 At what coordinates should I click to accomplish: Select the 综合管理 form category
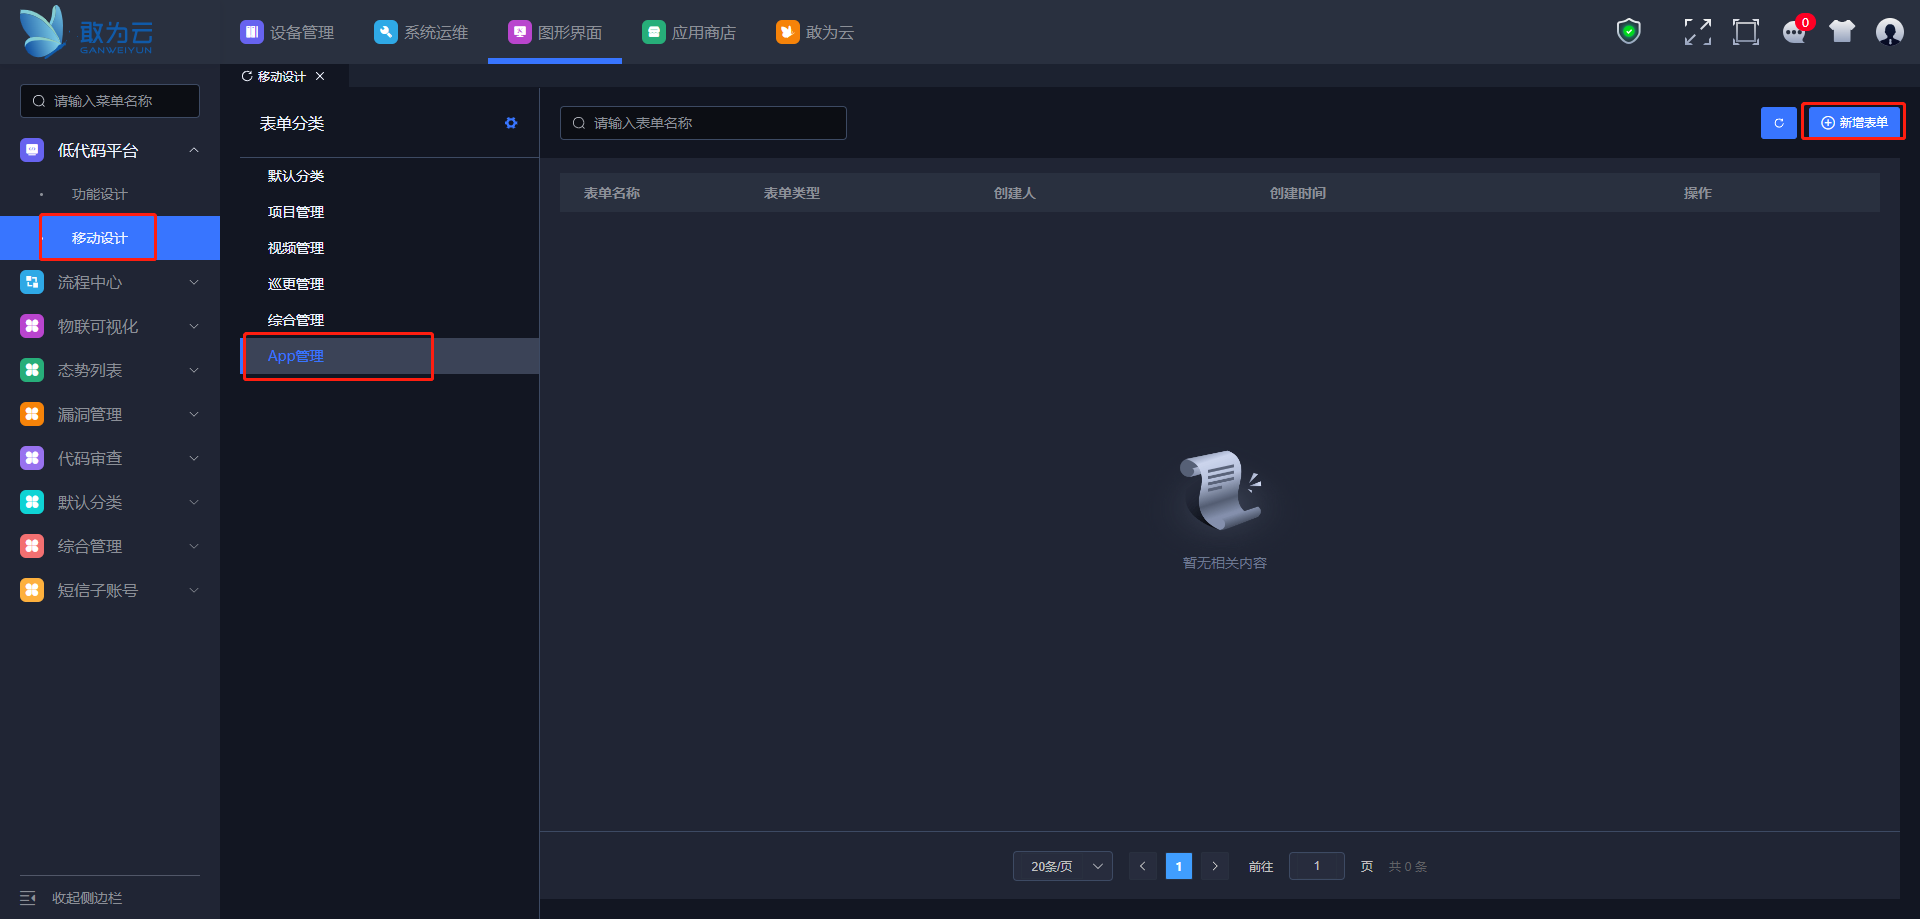point(390,320)
